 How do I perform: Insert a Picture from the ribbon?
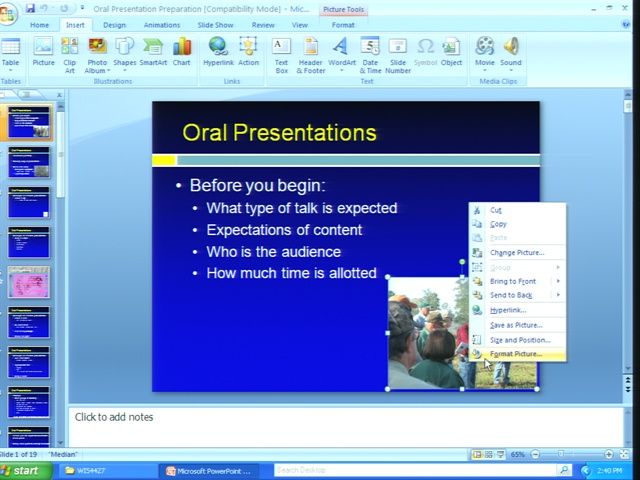[43, 52]
